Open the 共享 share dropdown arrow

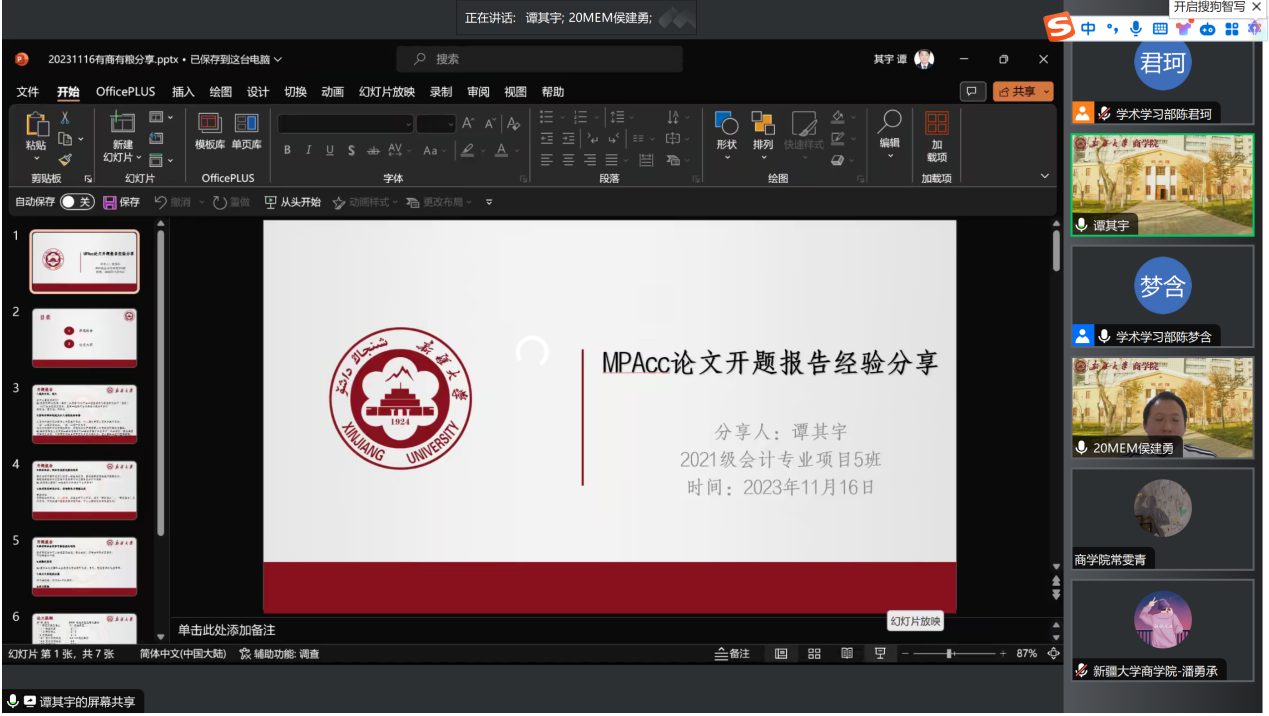point(1047,91)
